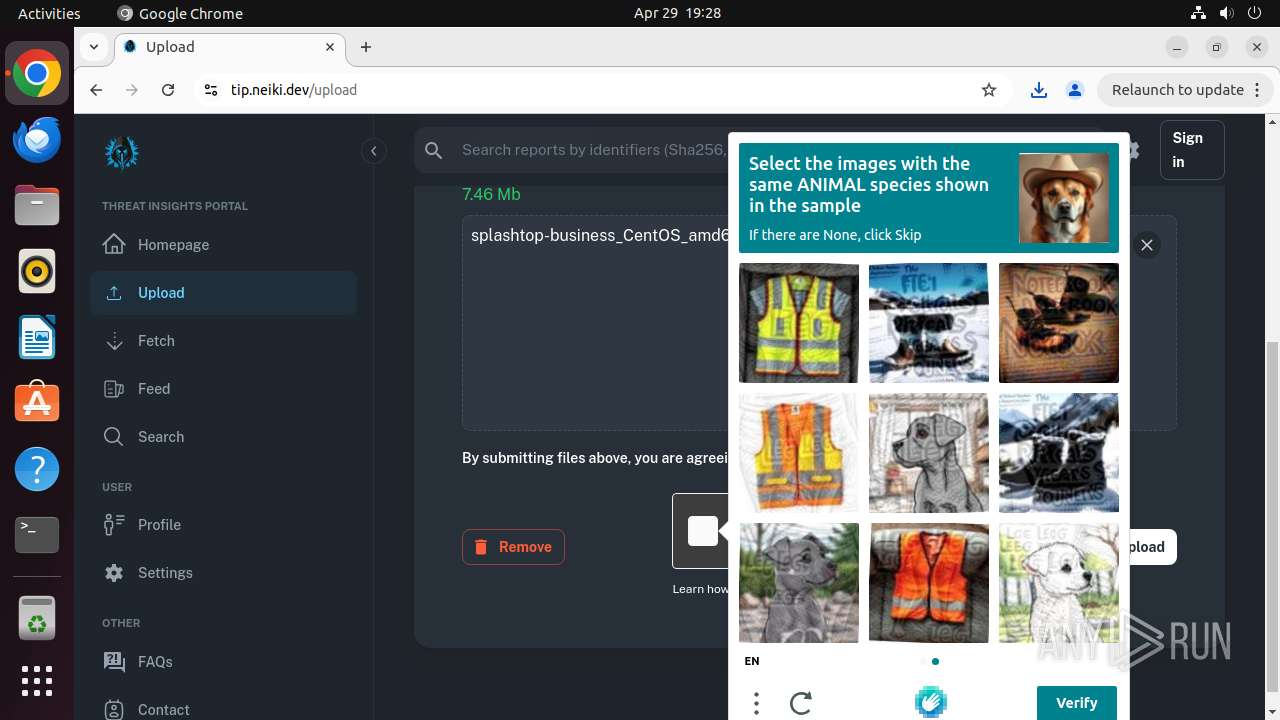Select the gray puppy image
Image resolution: width=1280 pixels, height=720 pixels.
coord(799,583)
